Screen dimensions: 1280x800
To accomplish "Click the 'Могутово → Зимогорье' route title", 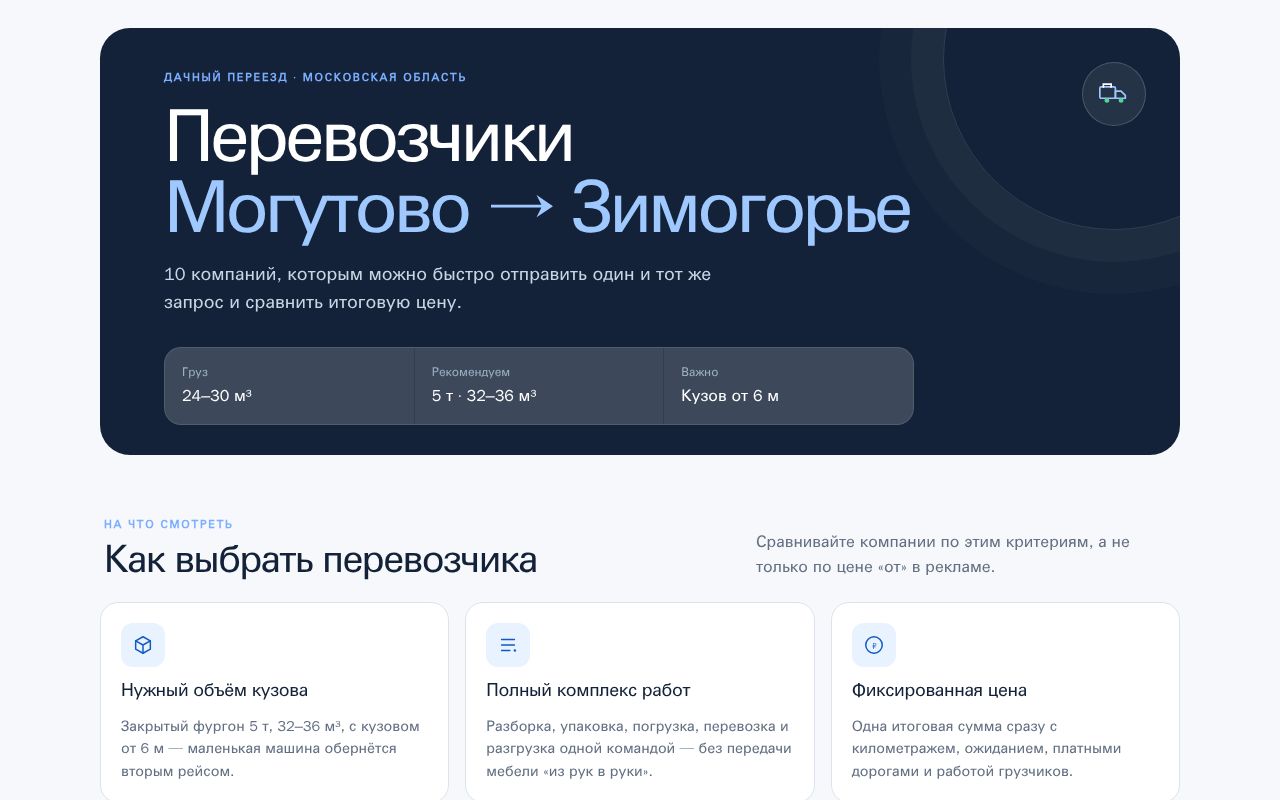I will coord(538,208).
